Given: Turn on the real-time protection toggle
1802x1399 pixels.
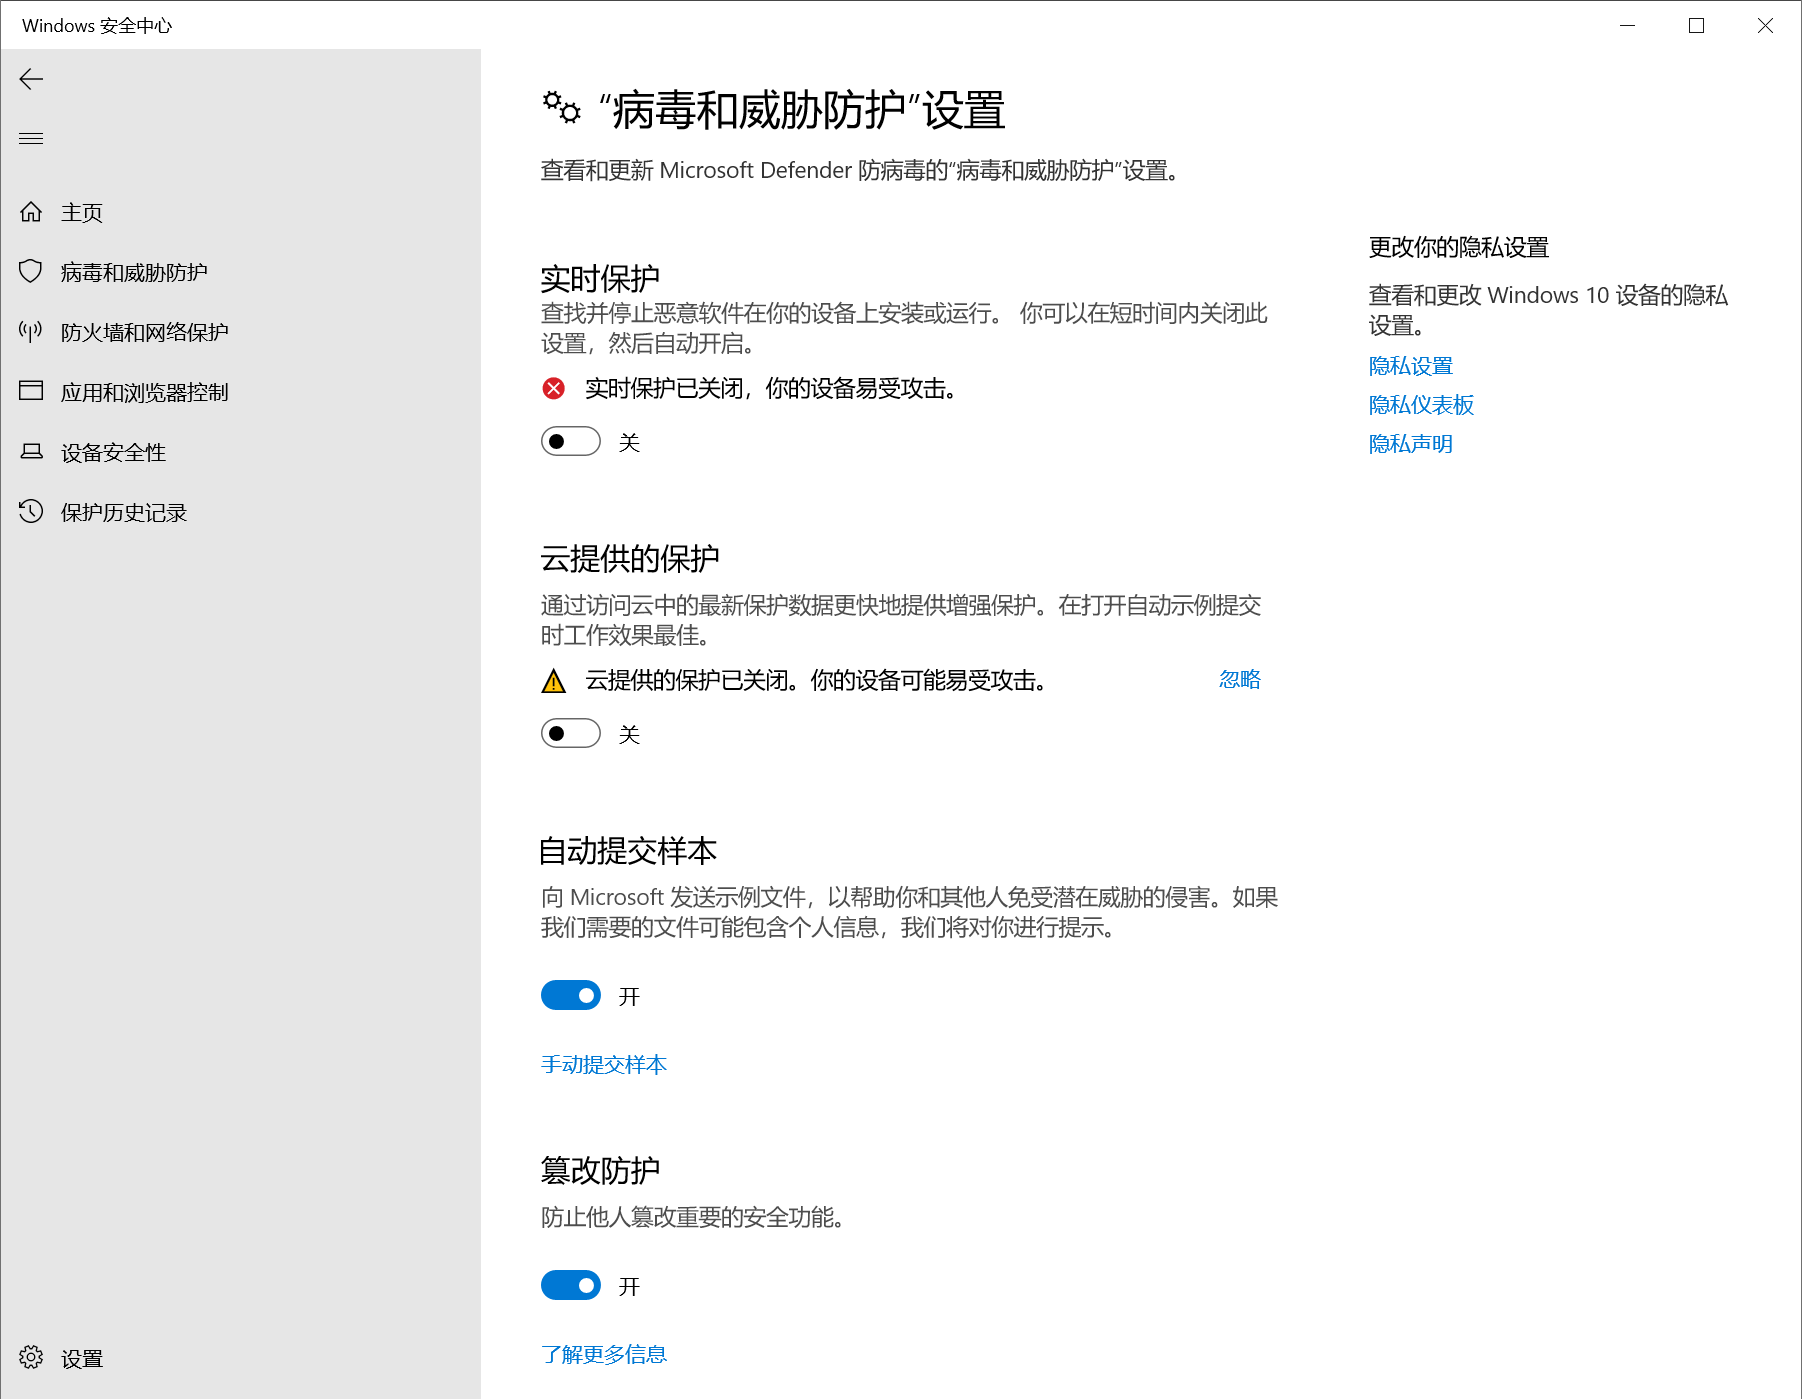Looking at the screenshot, I should 570,441.
